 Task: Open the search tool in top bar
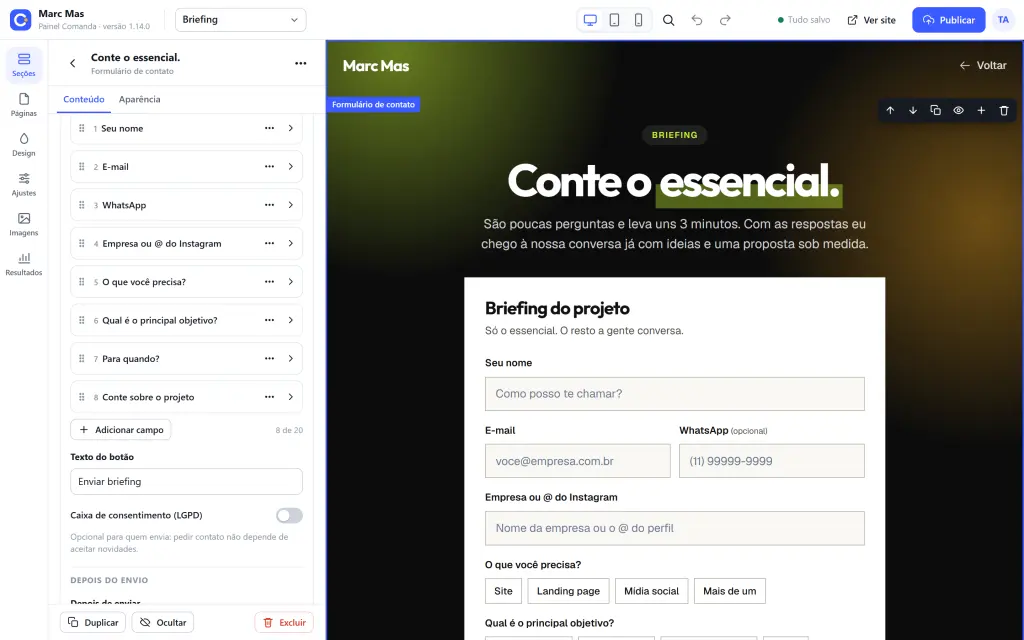(669, 20)
